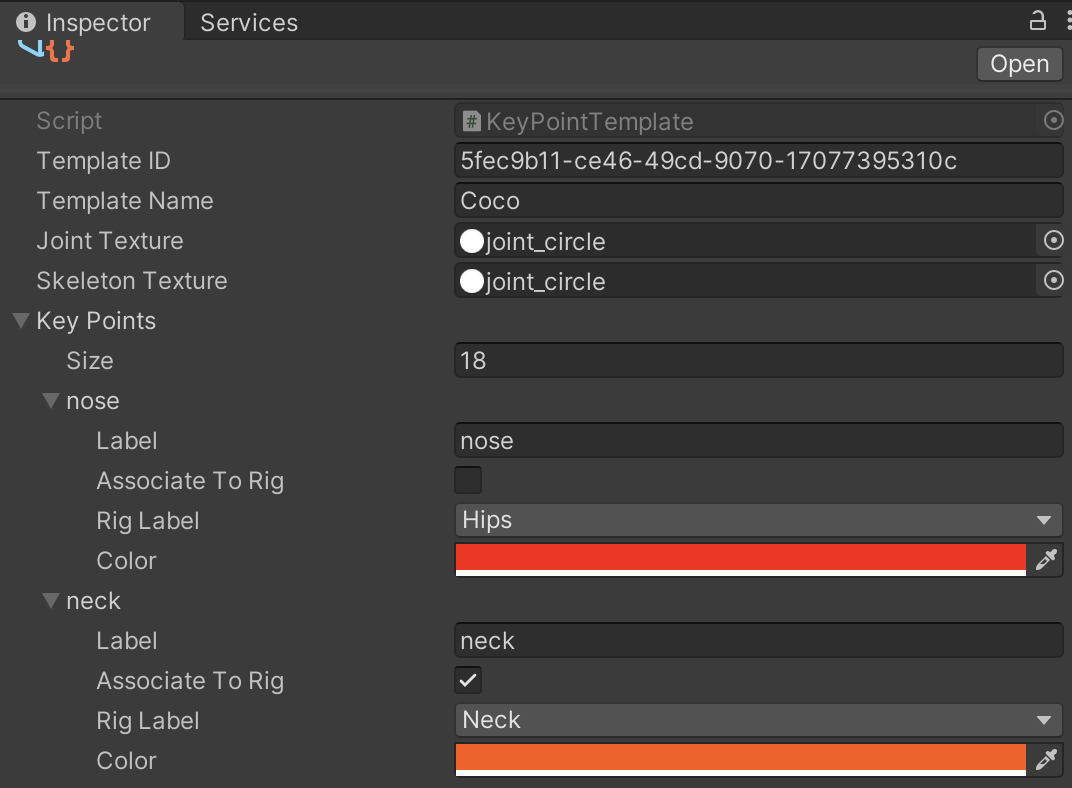The image size is (1072, 788).
Task: Enable Associate To Rig for nose
Action: pos(468,480)
